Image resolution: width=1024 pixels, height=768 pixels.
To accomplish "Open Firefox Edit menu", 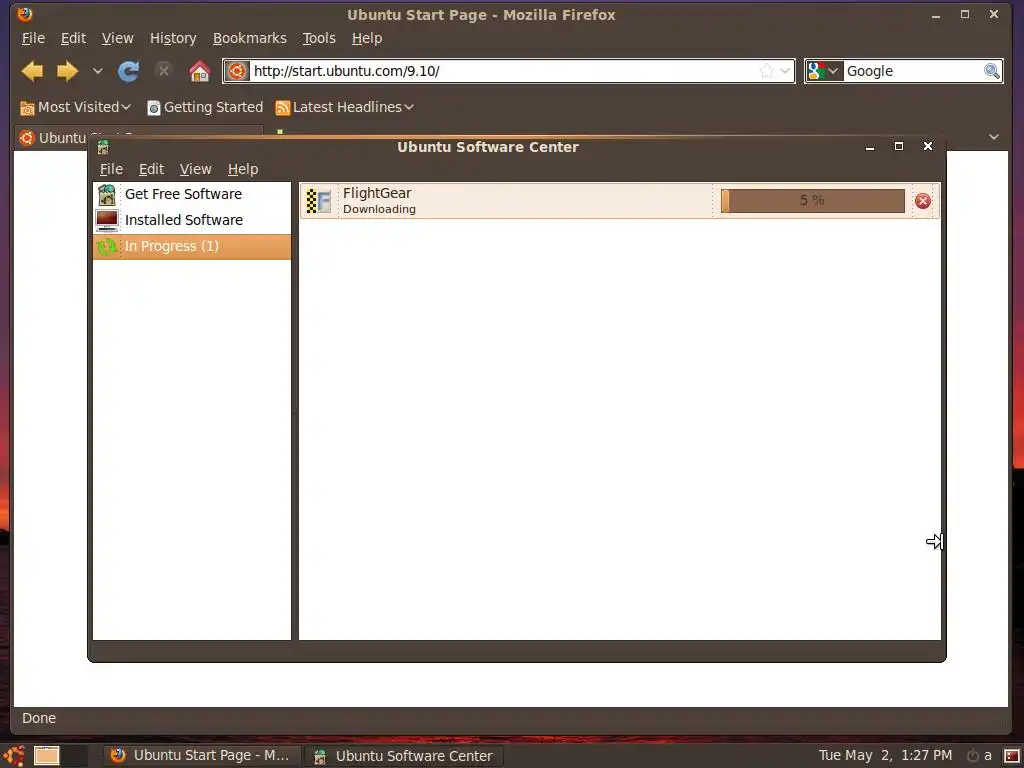I will pyautogui.click(x=73, y=39).
